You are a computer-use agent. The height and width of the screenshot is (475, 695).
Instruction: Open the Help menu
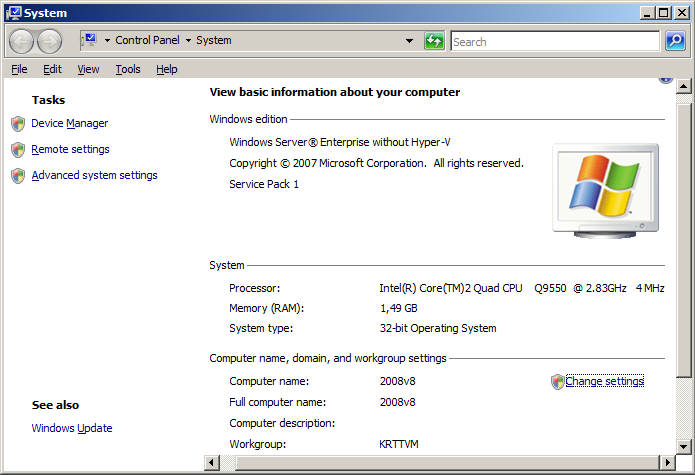tap(167, 69)
